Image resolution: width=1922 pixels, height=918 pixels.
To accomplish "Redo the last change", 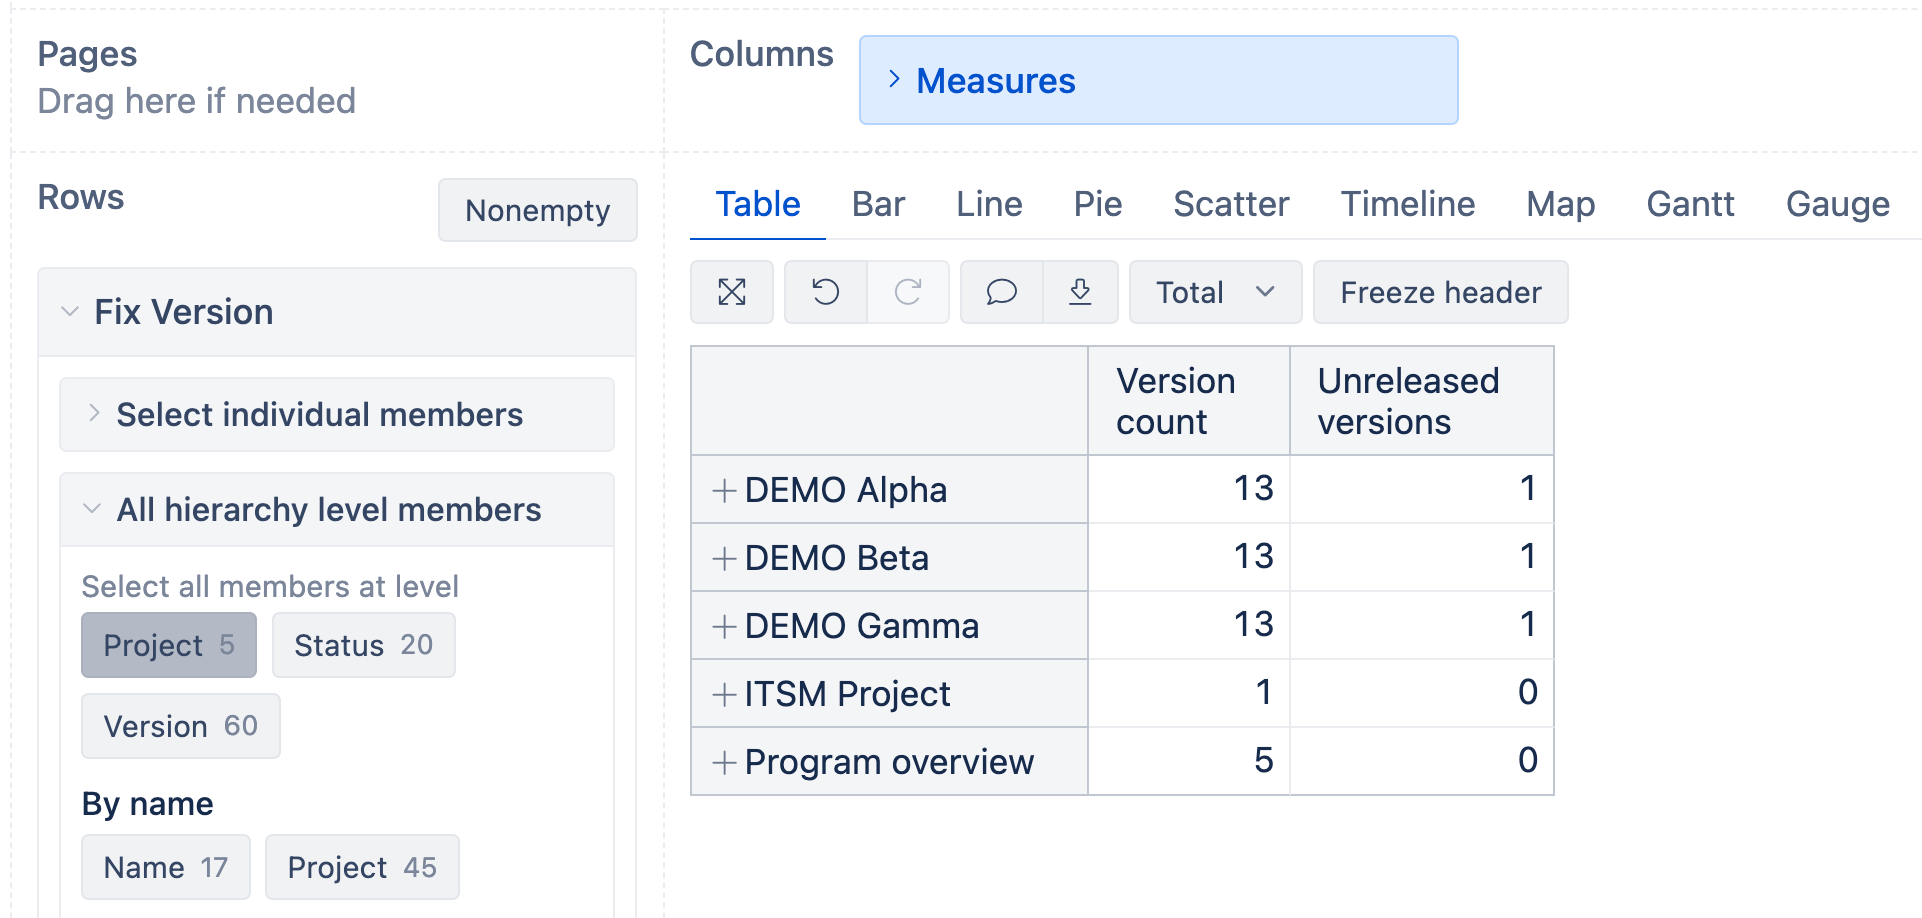I will coord(908,292).
